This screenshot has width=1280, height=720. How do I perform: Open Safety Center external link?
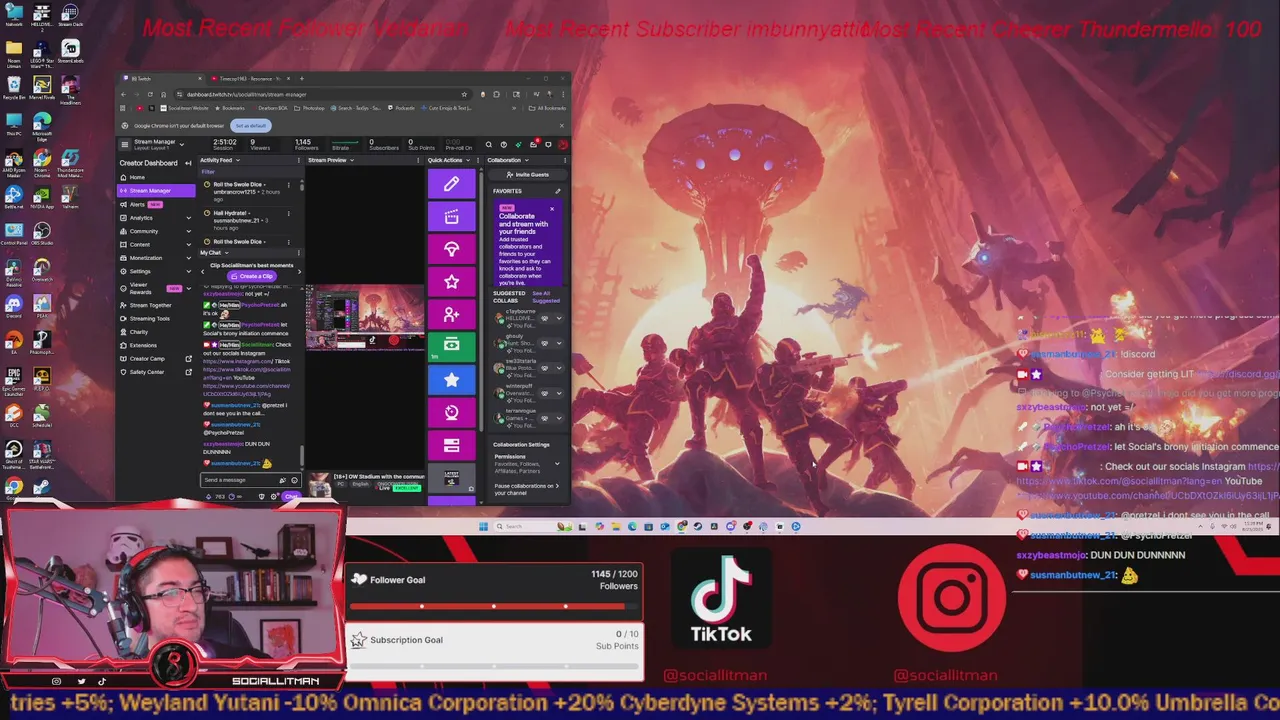click(156, 372)
